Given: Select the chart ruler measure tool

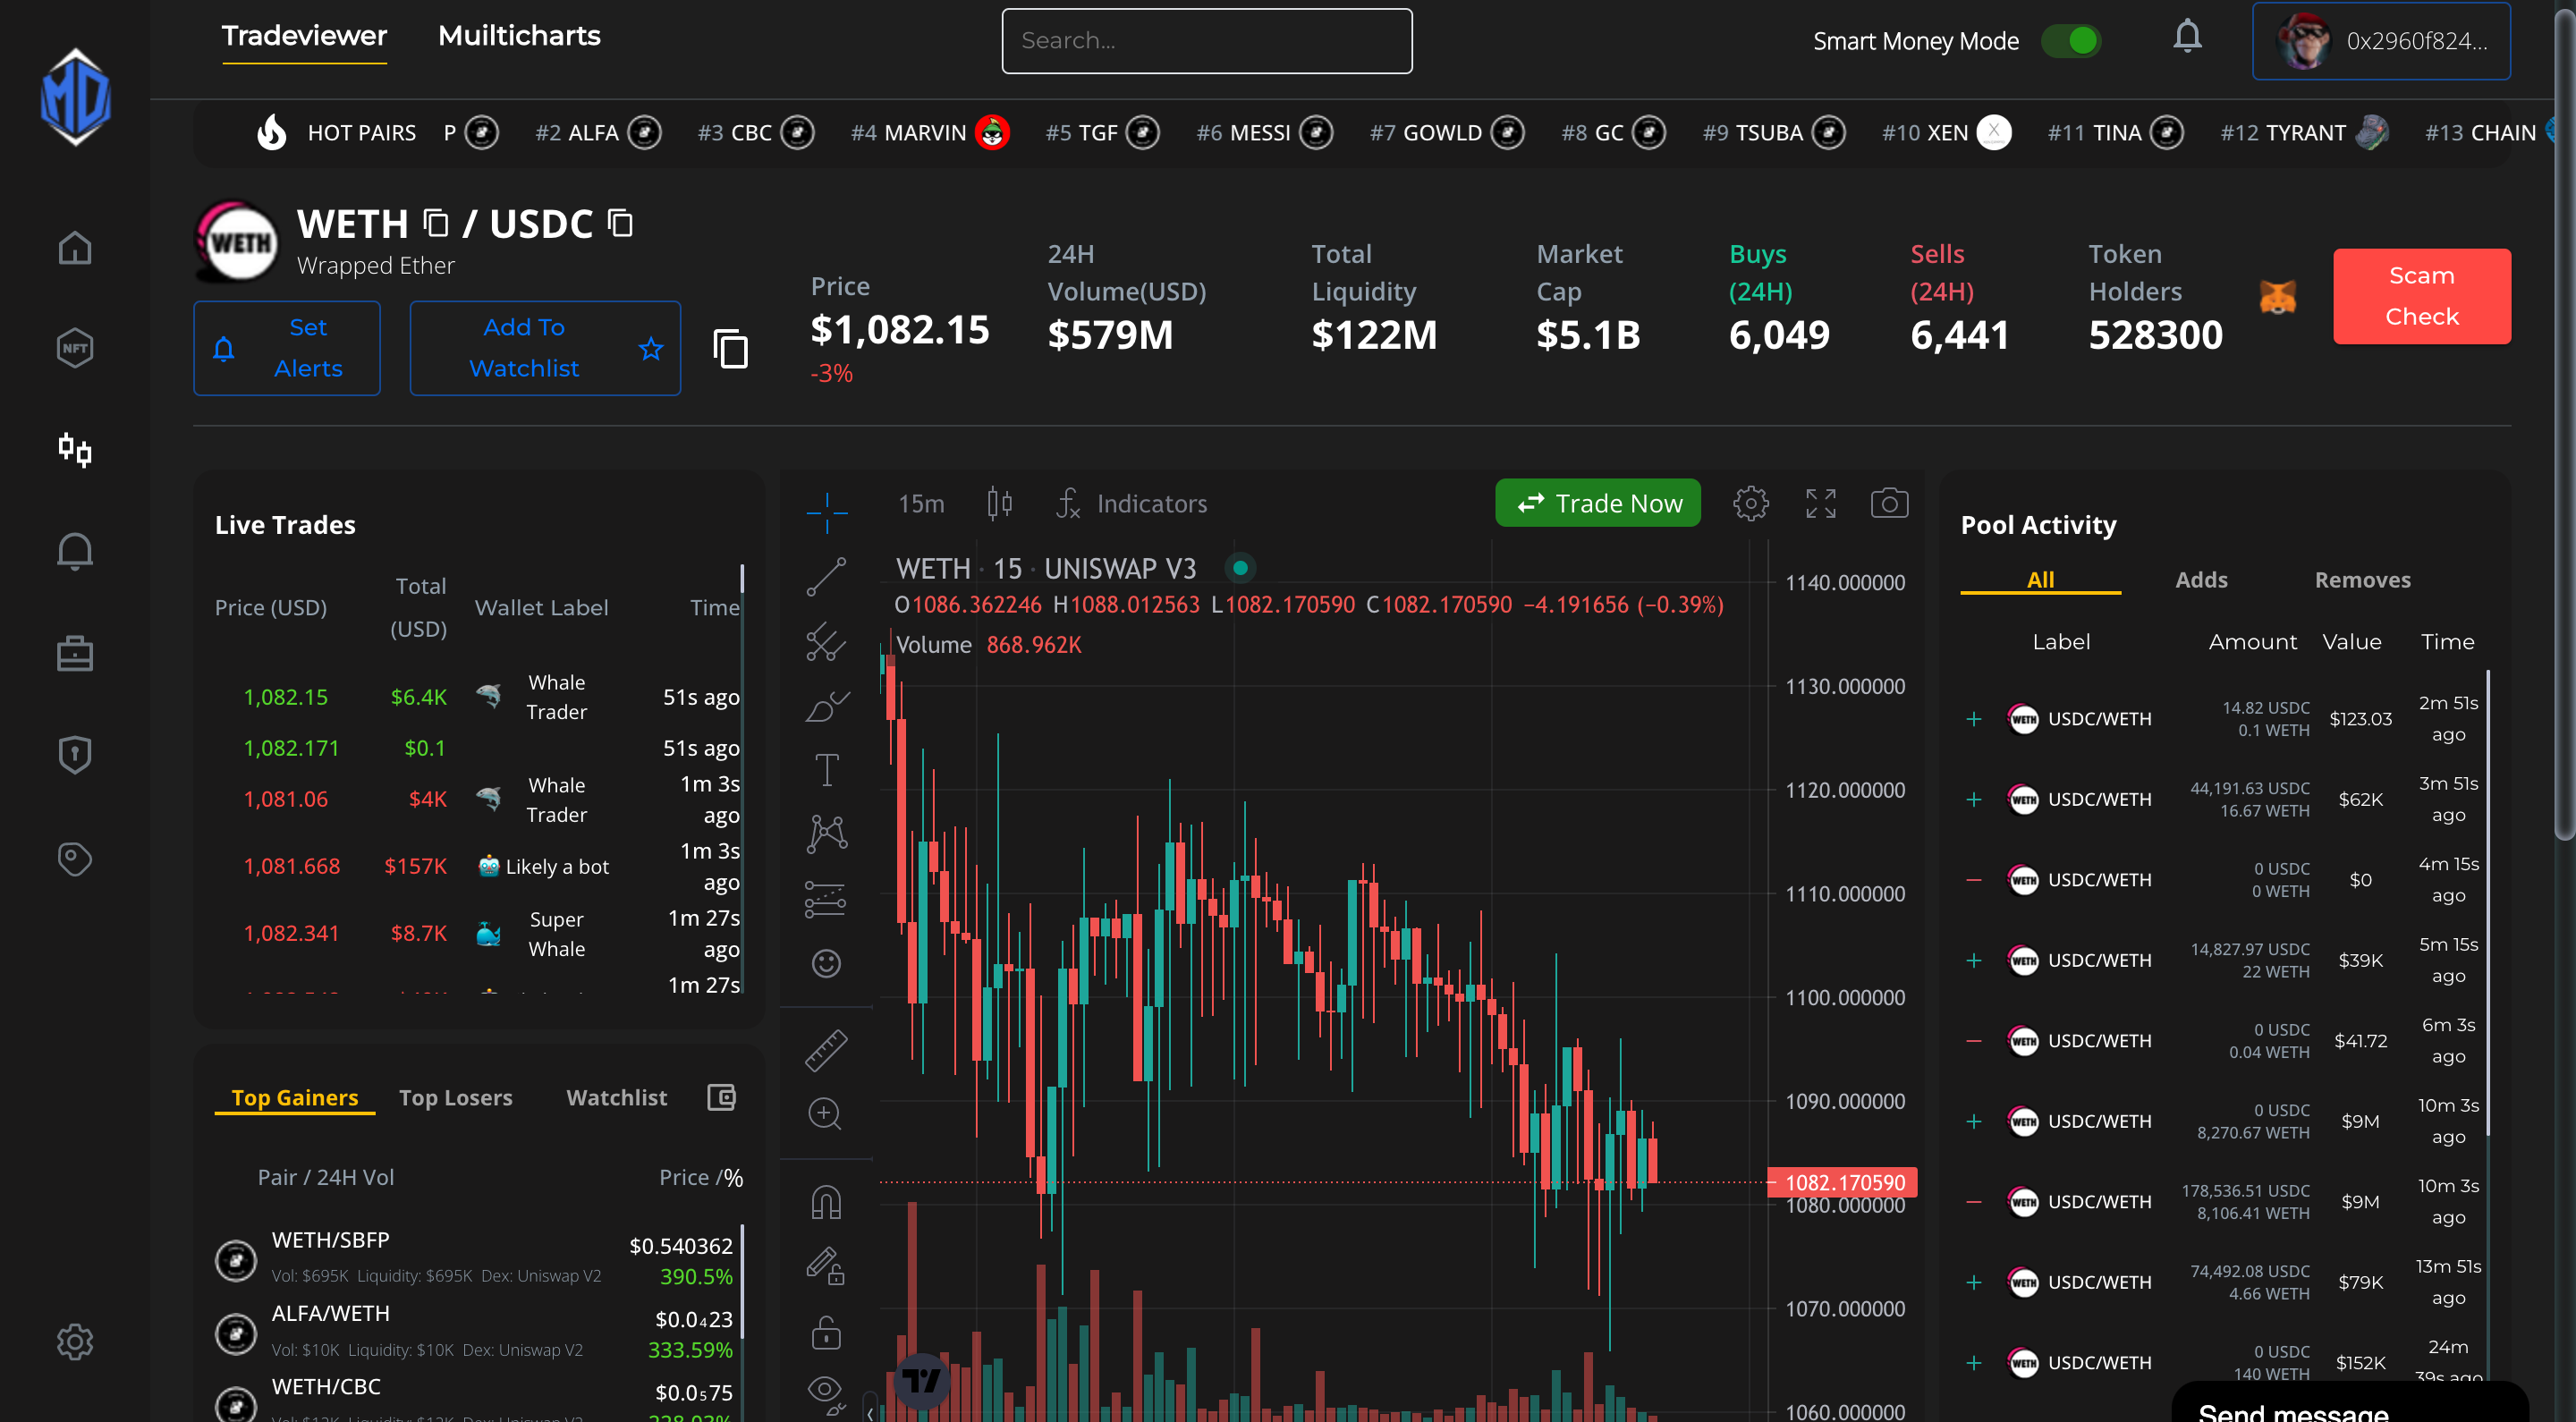Looking at the screenshot, I should click(827, 1050).
